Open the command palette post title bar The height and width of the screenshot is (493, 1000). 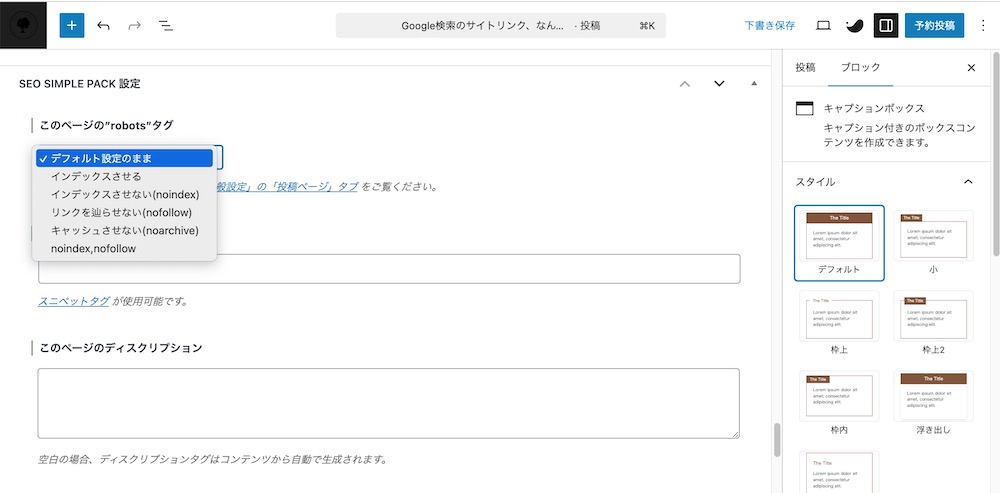click(x=501, y=26)
